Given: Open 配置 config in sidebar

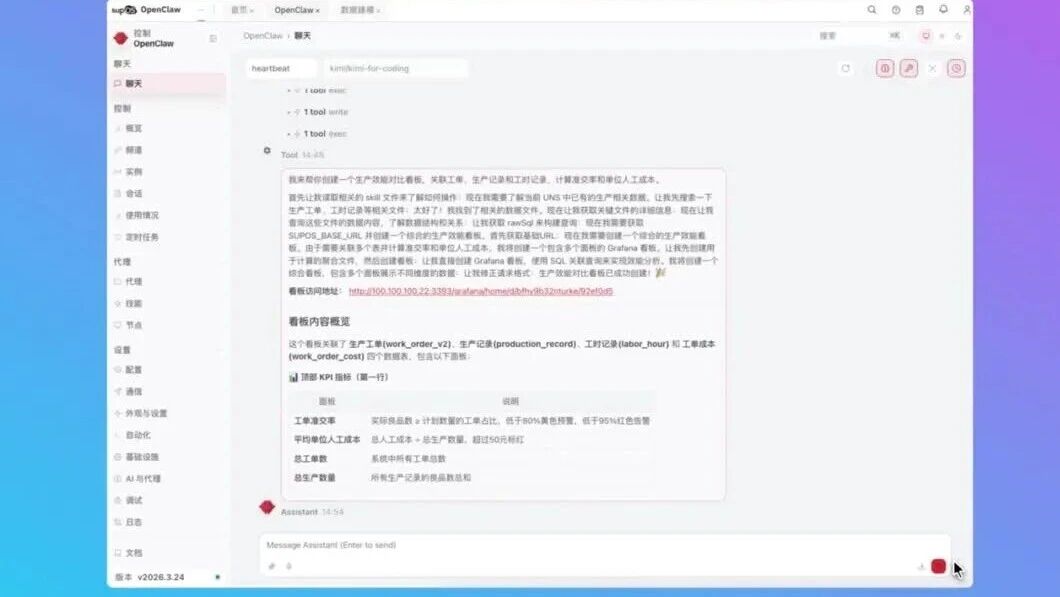Looking at the screenshot, I should tap(167, 370).
